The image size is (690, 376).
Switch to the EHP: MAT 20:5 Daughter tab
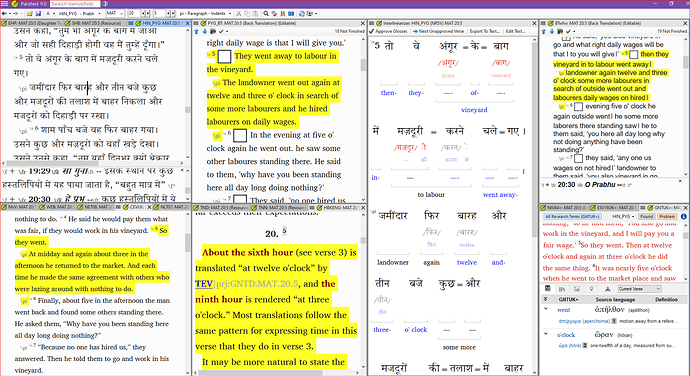pos(32,23)
